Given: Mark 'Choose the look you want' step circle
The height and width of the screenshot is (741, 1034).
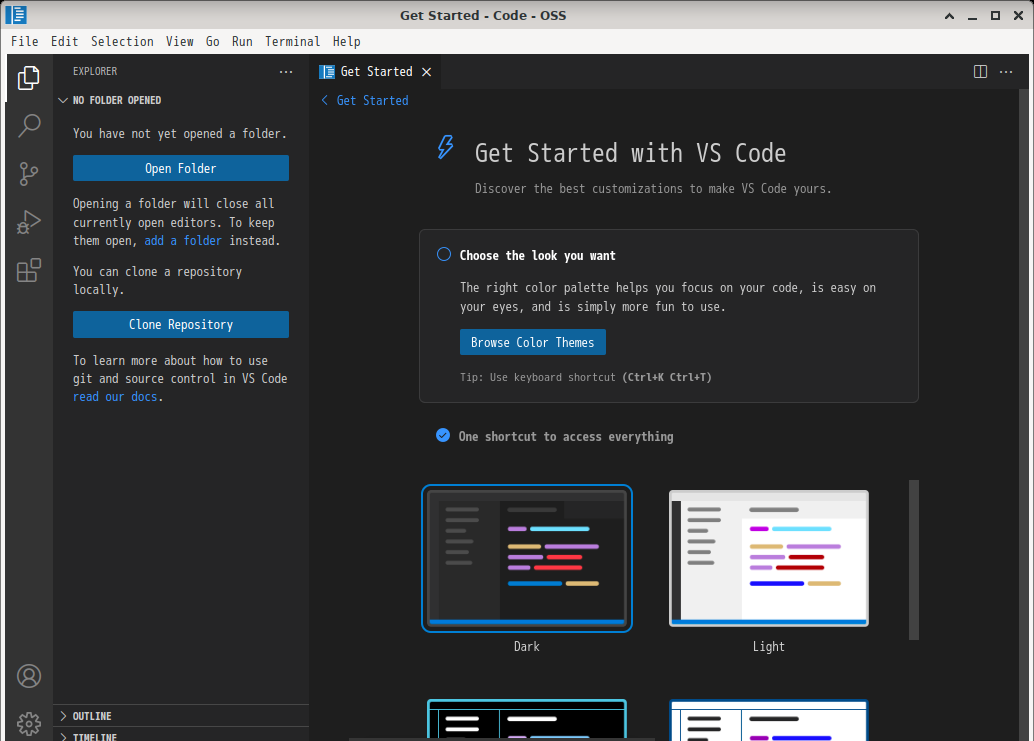Looking at the screenshot, I should point(444,254).
